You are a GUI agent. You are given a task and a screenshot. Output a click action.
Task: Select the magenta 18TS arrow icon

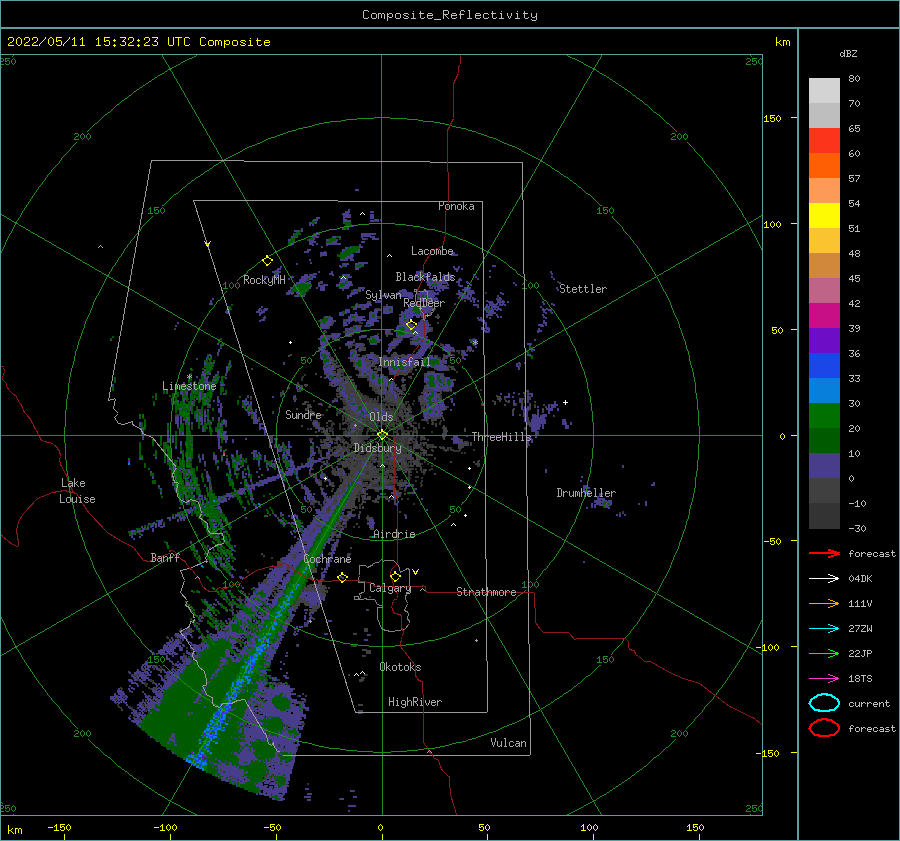coord(824,678)
